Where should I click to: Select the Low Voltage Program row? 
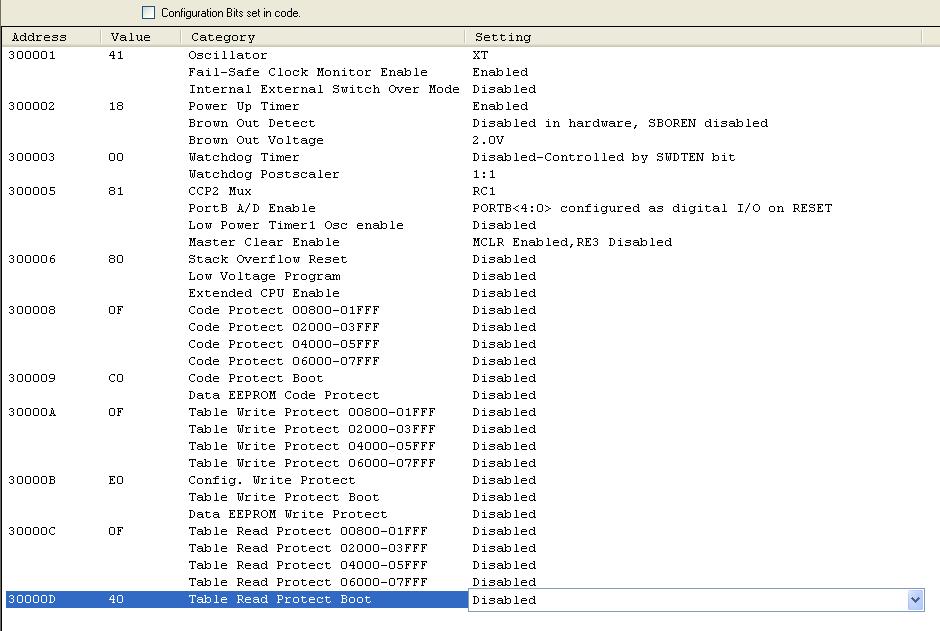tap(264, 276)
